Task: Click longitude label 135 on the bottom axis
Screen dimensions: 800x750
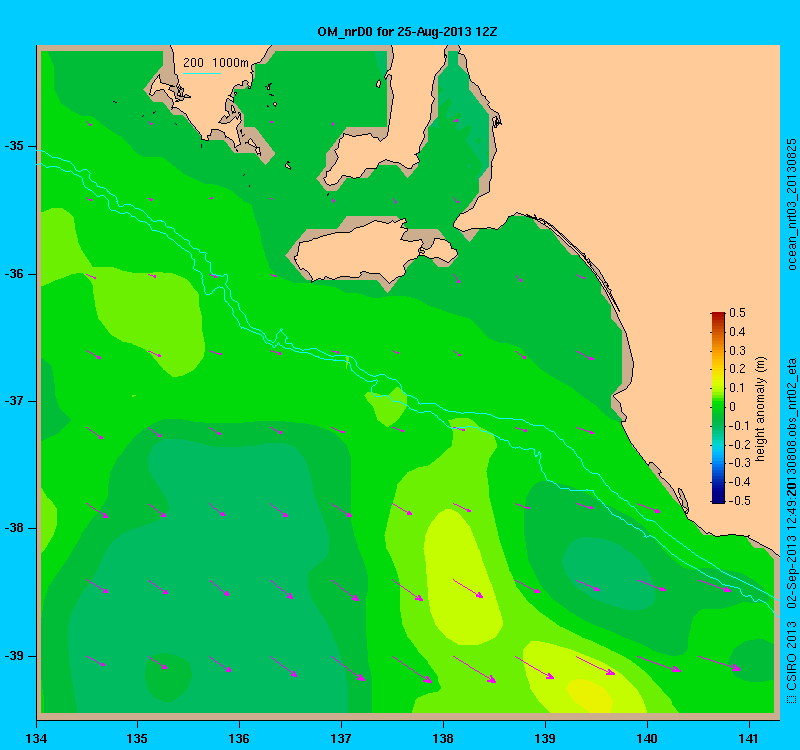Action: click(137, 738)
